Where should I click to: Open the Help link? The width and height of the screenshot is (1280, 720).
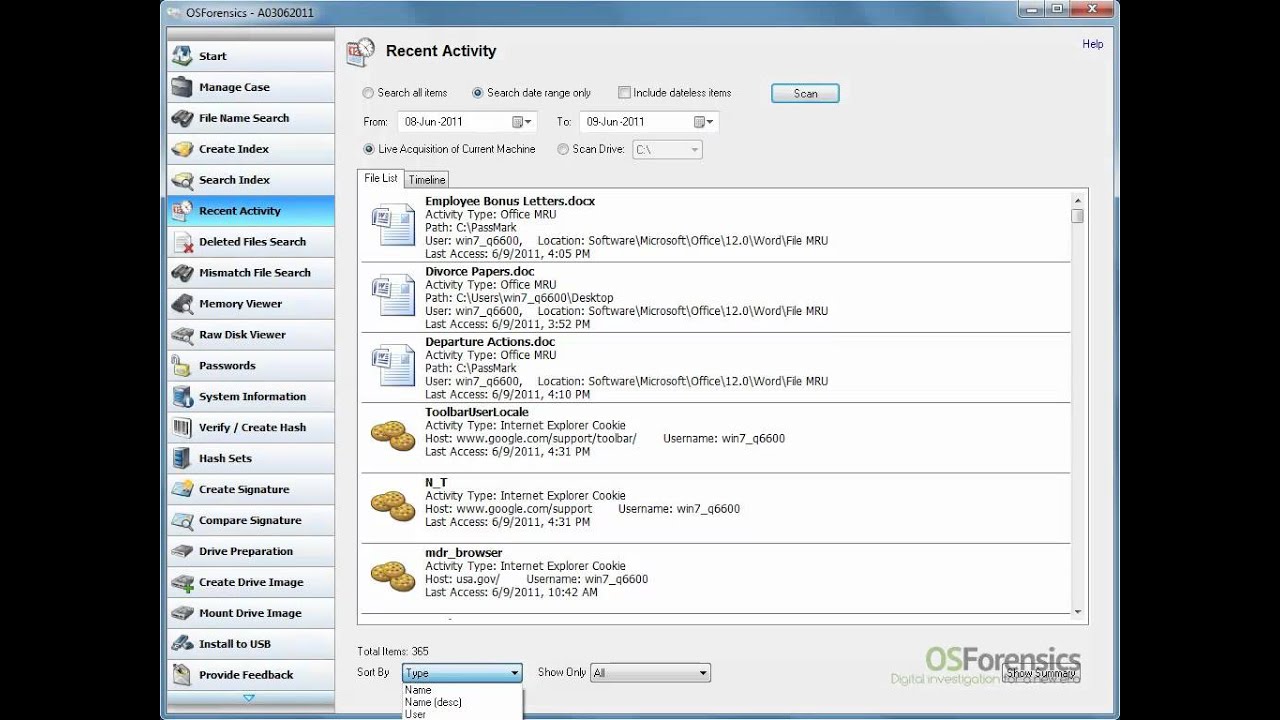click(1093, 44)
